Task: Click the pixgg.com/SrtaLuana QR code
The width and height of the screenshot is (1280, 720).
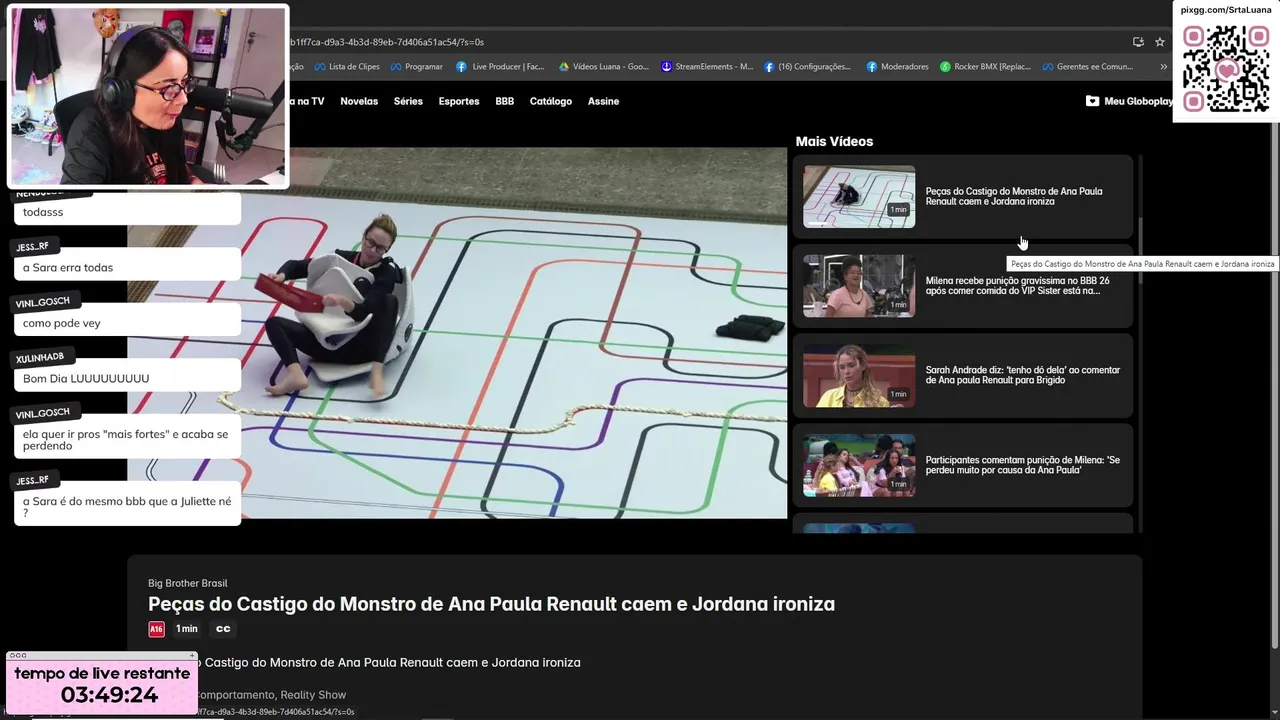Action: tap(1226, 69)
